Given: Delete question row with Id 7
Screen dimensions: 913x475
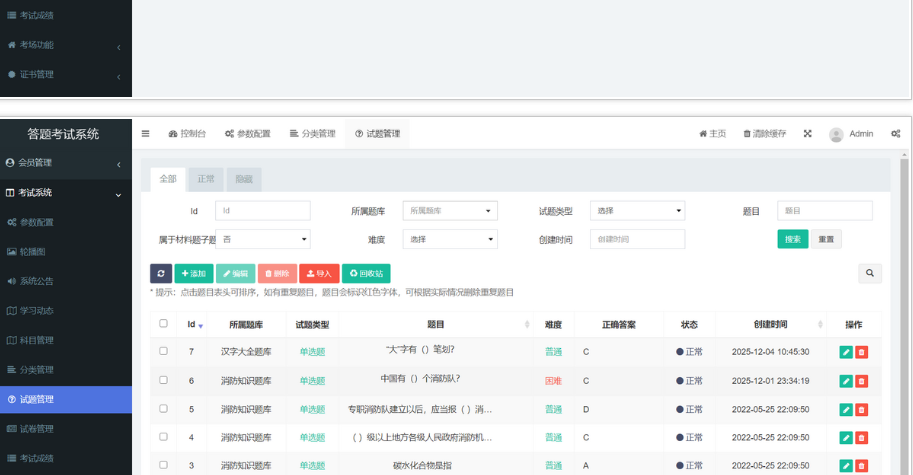Looking at the screenshot, I should 862,352.
